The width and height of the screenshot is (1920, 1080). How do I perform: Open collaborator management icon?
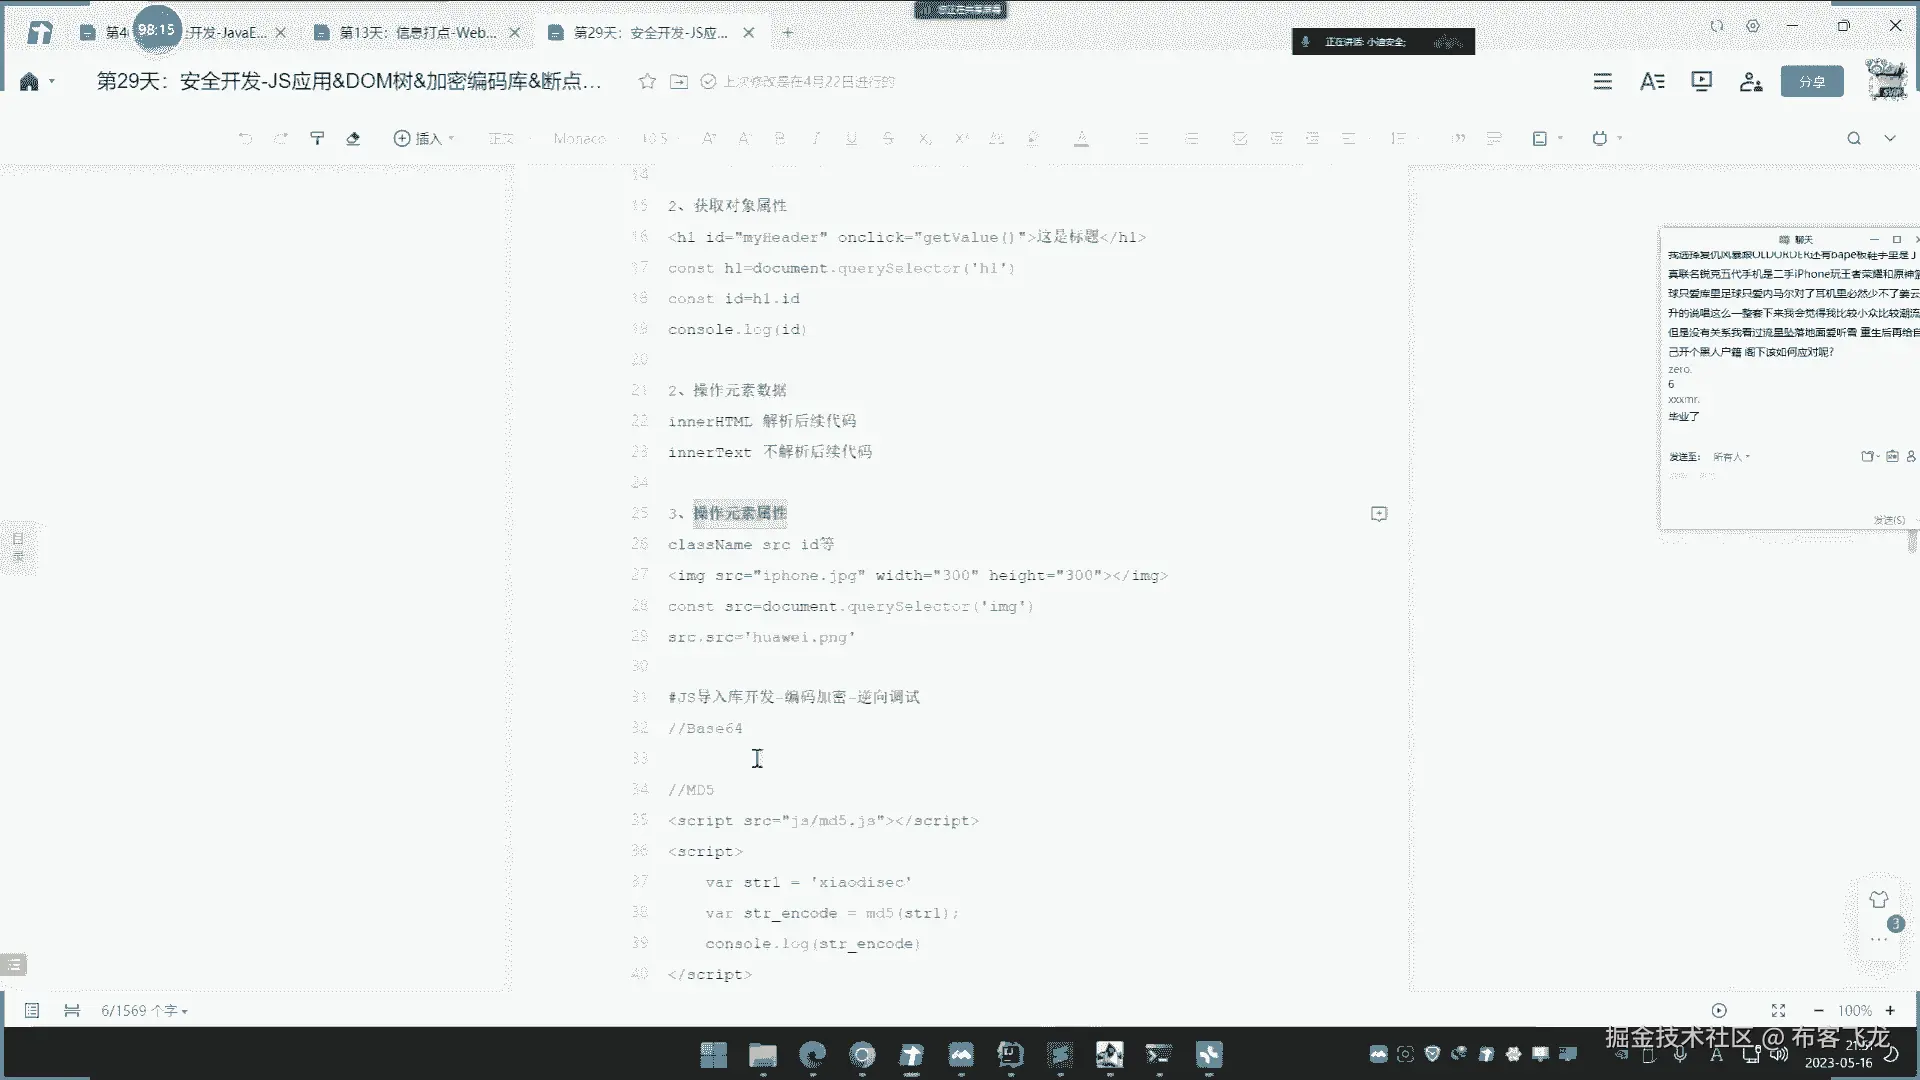(x=1750, y=82)
